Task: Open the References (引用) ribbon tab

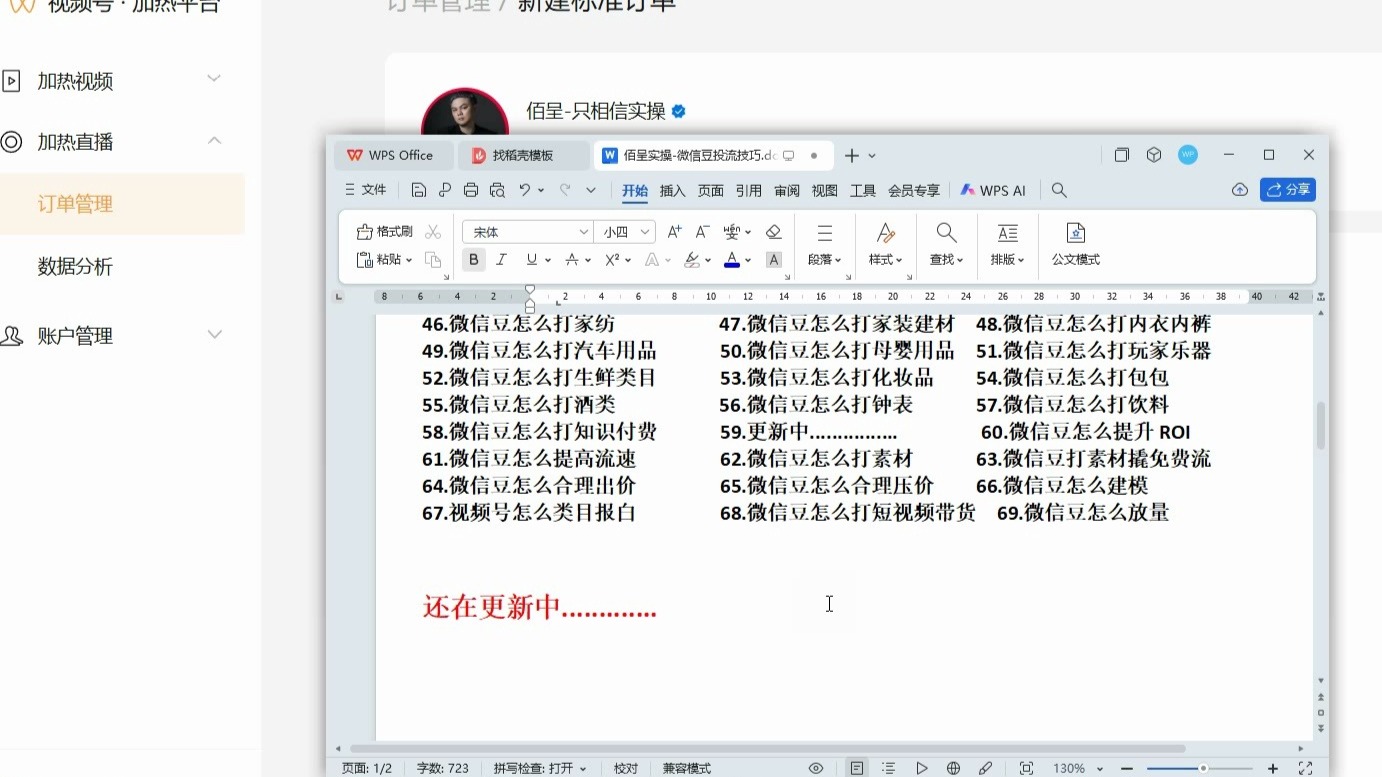Action: click(x=749, y=190)
